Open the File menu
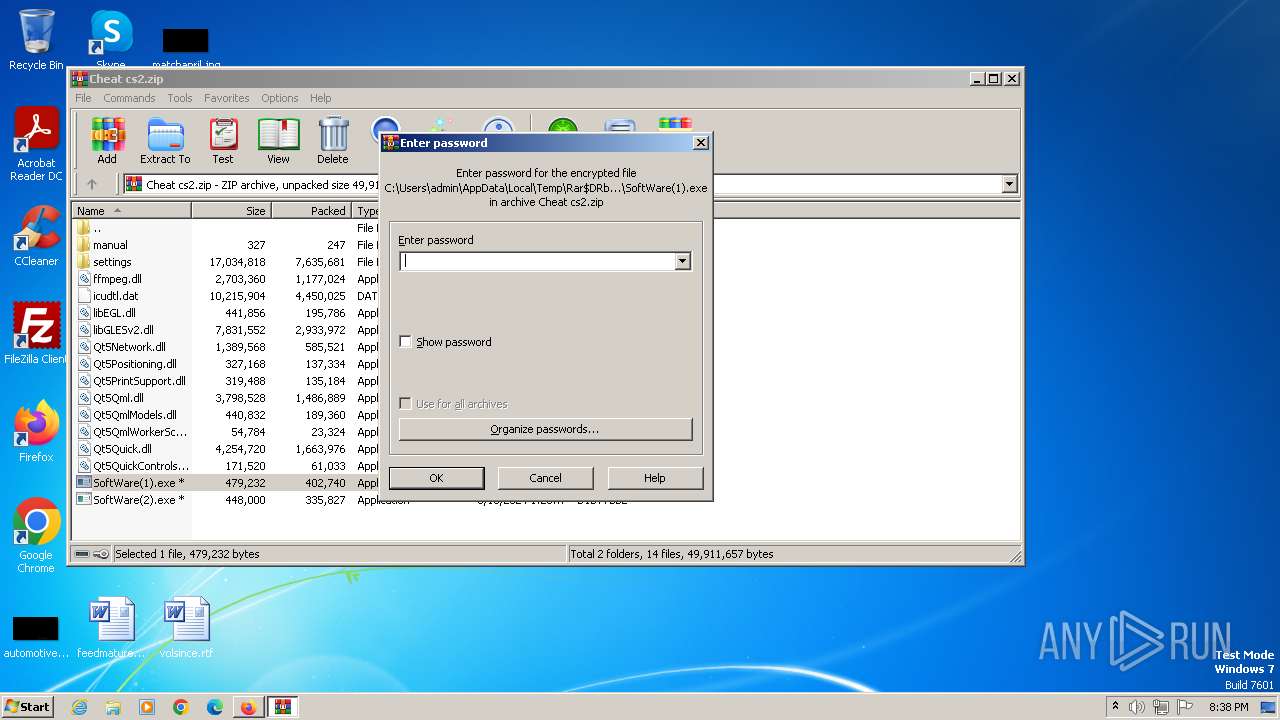The image size is (1280, 720). coord(83,98)
